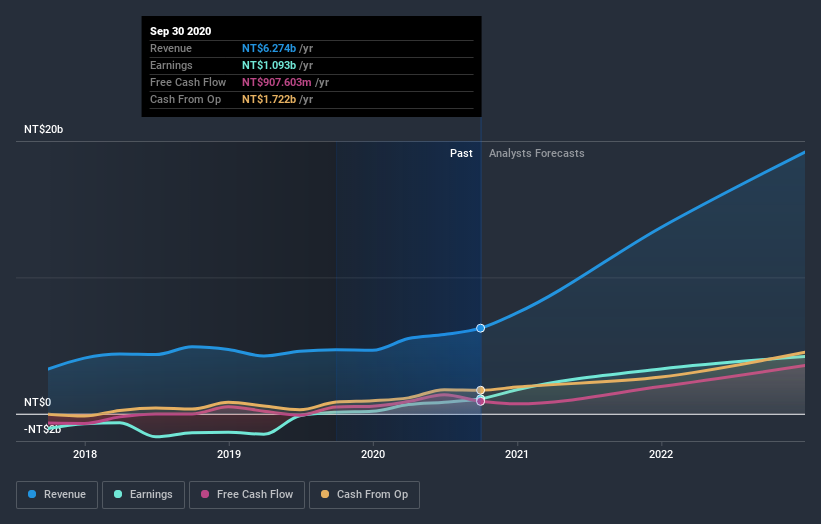Viewport: 821px width, 524px height.
Task: Click the NT$6.274b revenue value
Action: pos(269,48)
